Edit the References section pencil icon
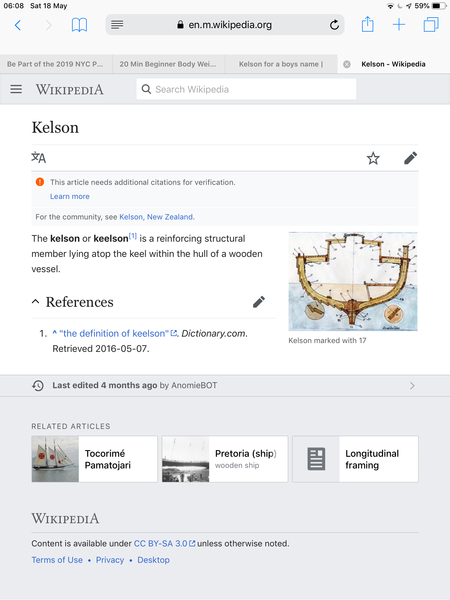This screenshot has width=450, height=600. point(259,302)
